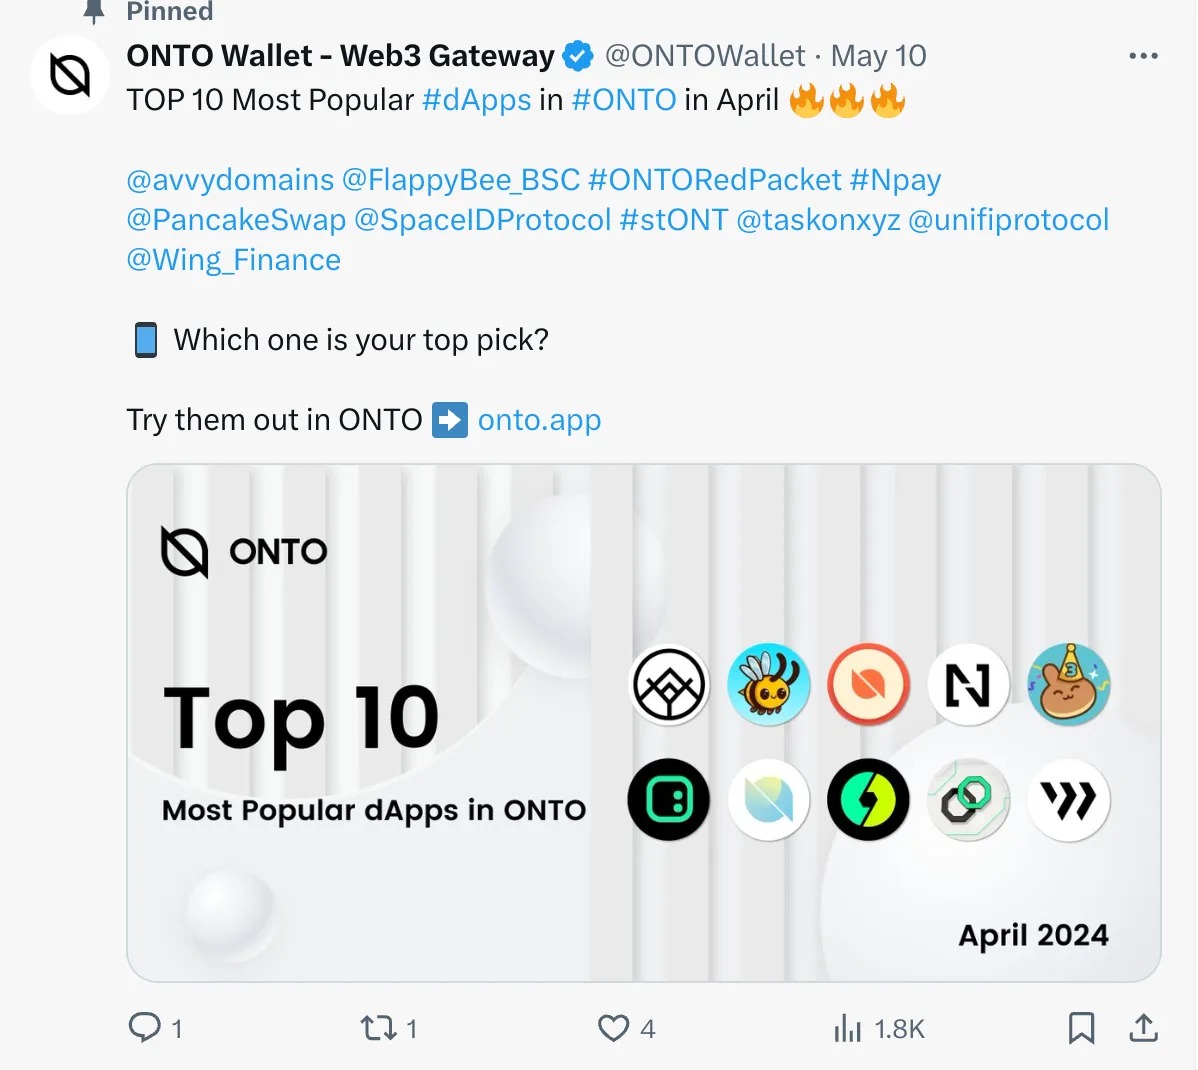Open @Wing_Finance mention link

tap(233, 260)
